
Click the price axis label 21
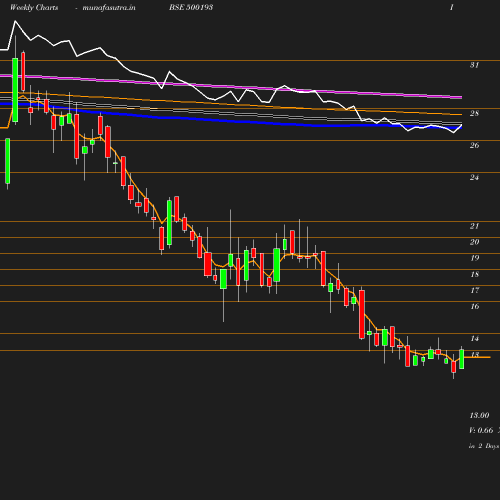[x=474, y=226]
